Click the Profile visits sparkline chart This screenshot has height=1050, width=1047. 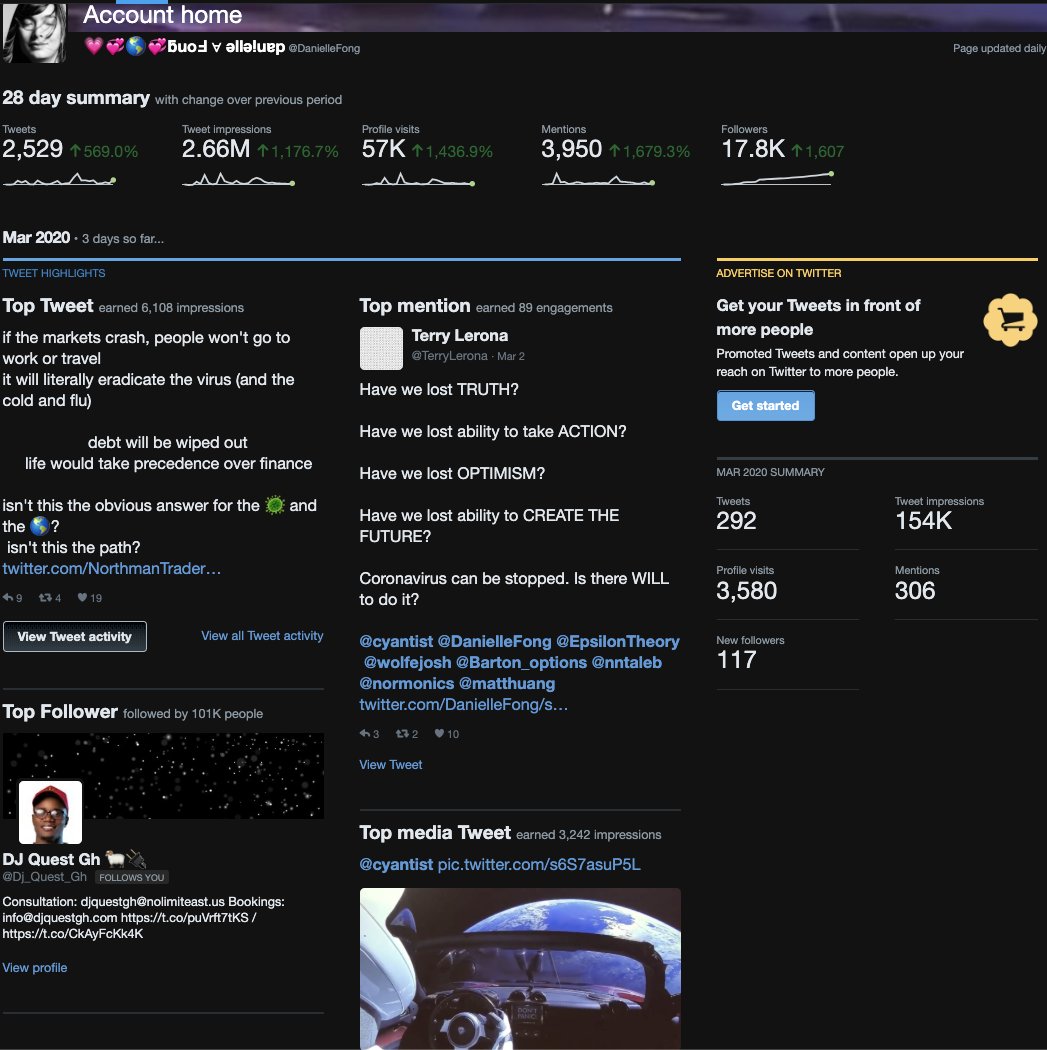click(418, 179)
